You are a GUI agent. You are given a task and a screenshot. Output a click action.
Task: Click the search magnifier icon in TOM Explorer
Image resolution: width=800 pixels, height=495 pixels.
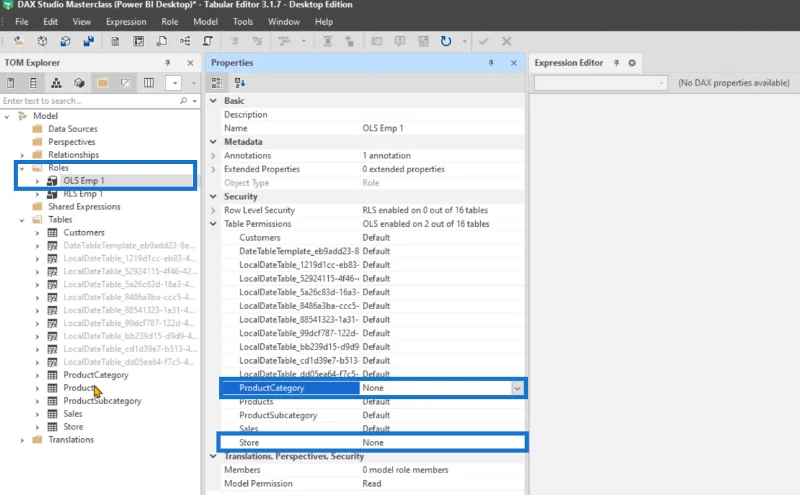point(183,101)
